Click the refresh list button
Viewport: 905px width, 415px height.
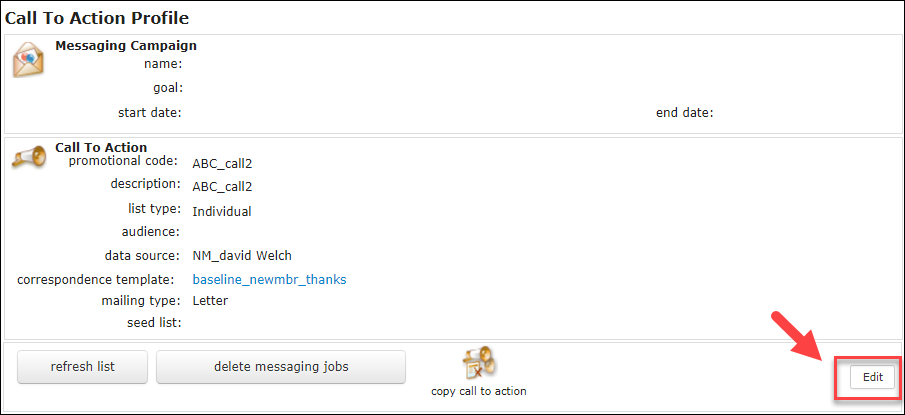(83, 367)
